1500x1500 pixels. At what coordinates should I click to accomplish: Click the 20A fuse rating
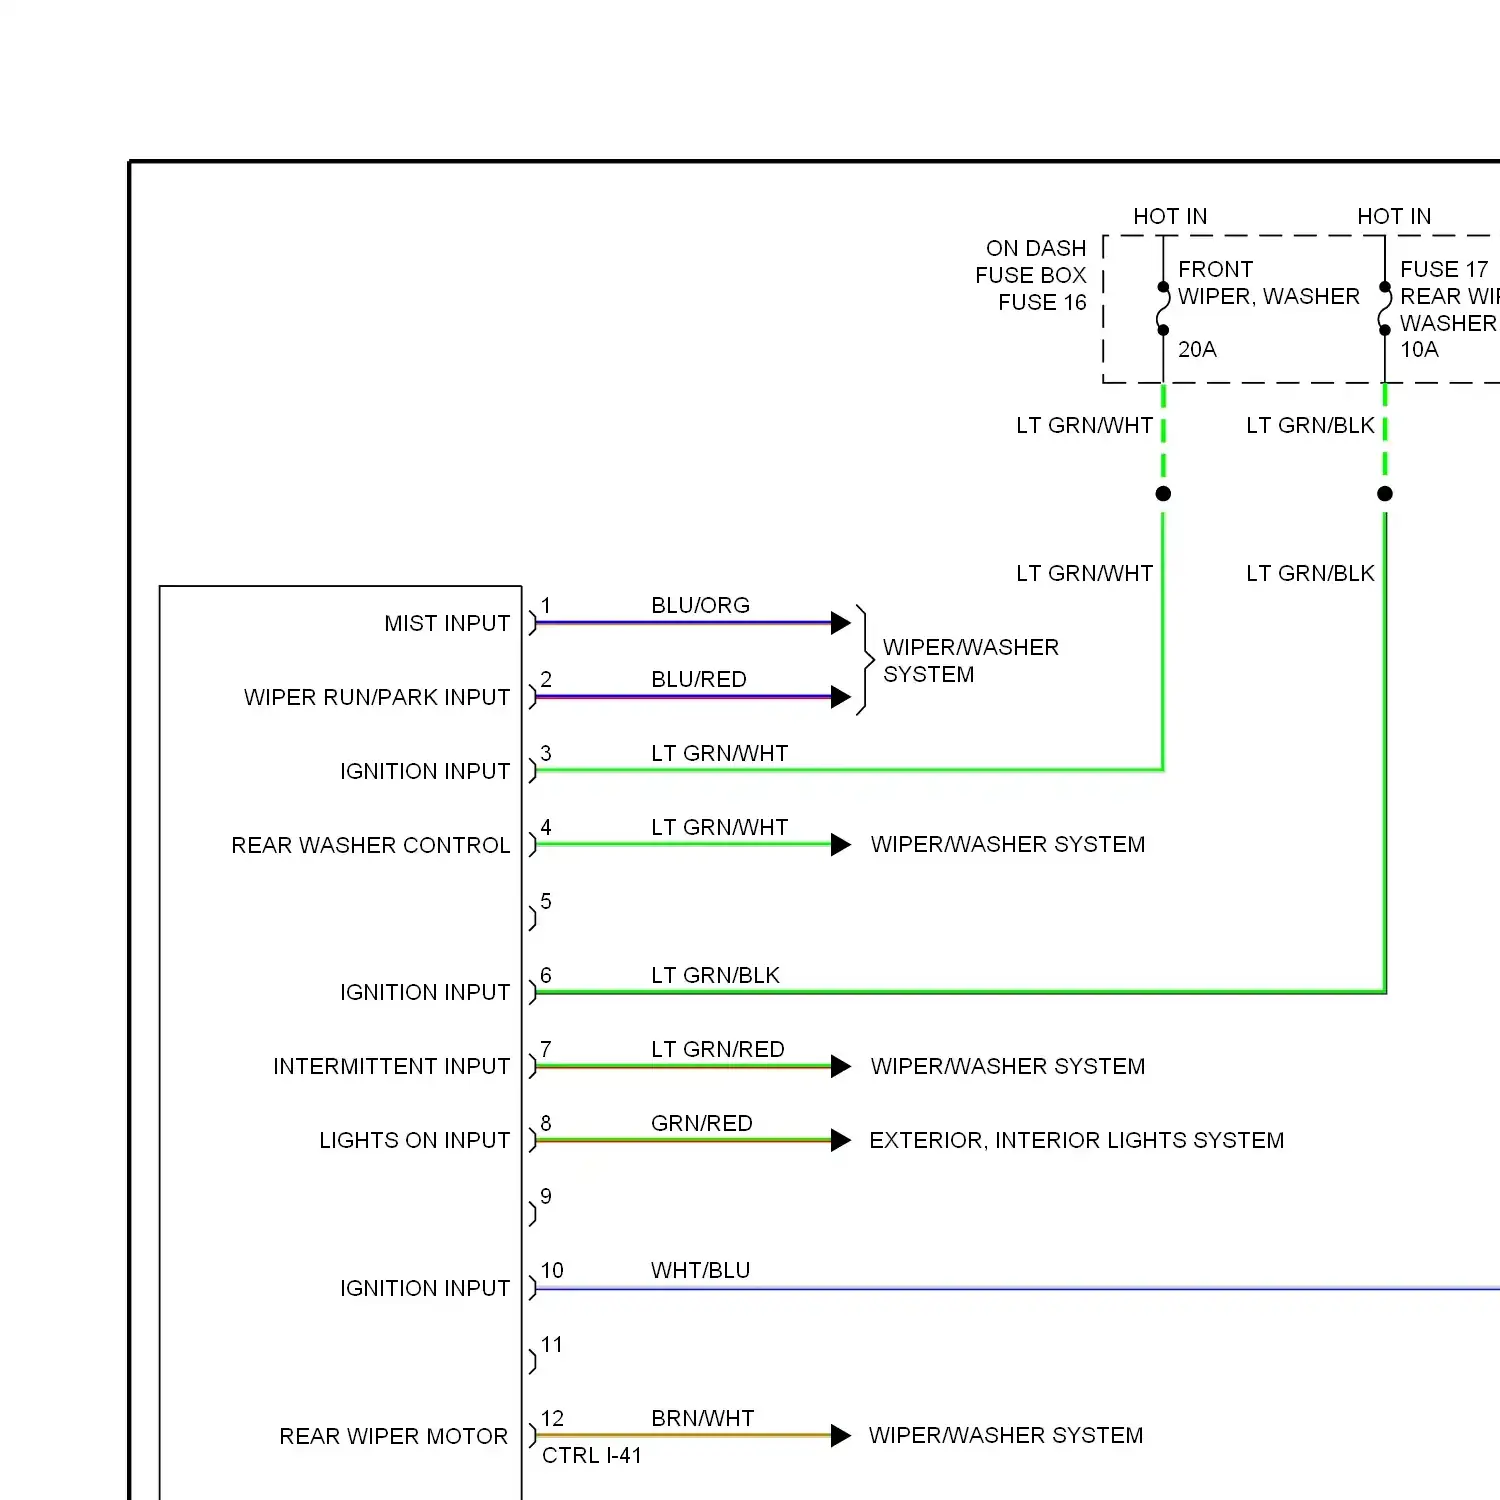click(1197, 349)
